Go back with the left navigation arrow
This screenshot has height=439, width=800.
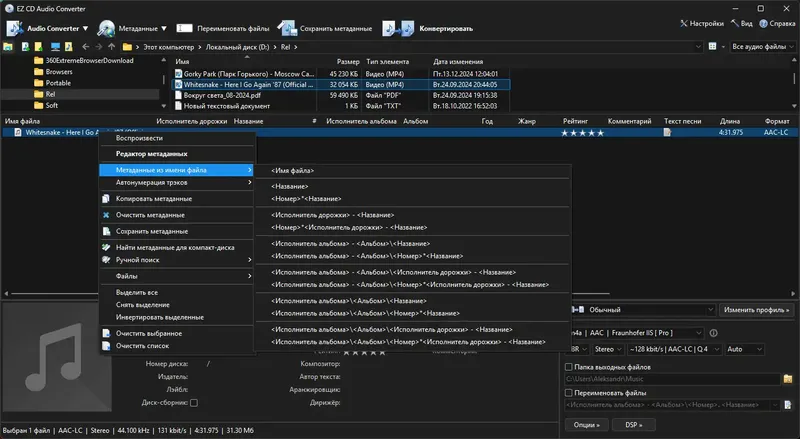(84, 47)
